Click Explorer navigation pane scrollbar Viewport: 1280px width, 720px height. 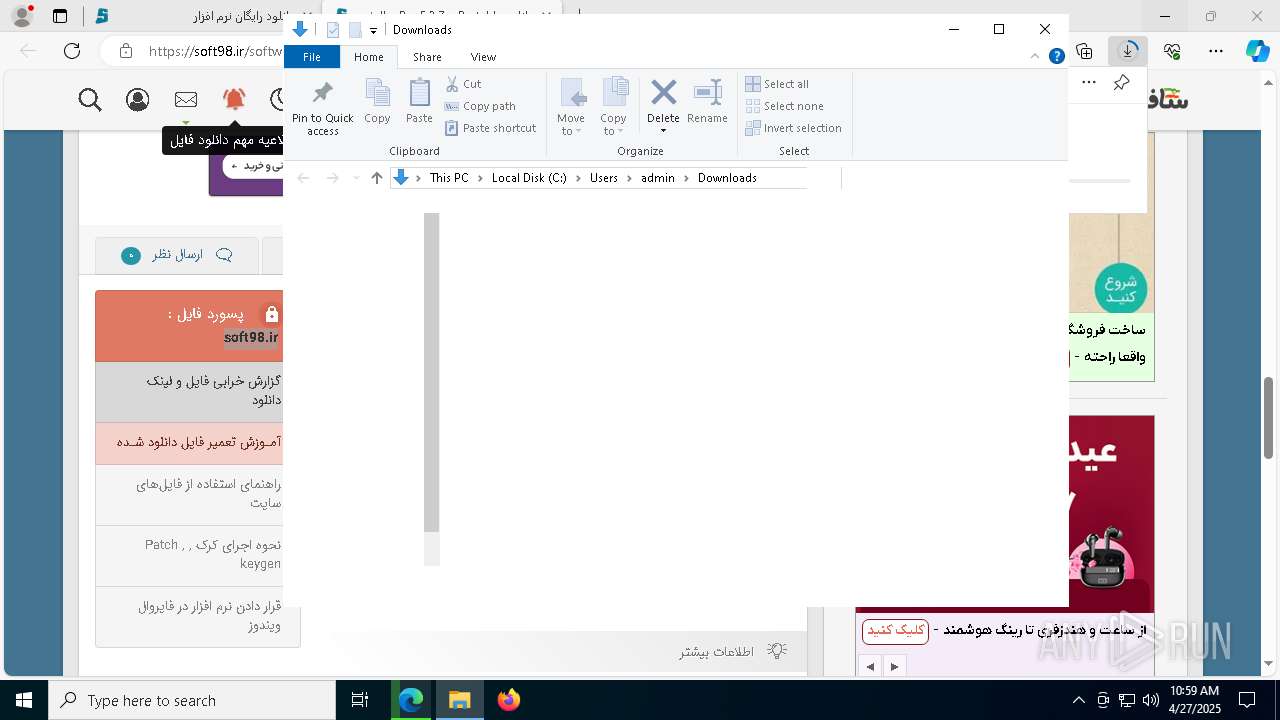point(432,372)
